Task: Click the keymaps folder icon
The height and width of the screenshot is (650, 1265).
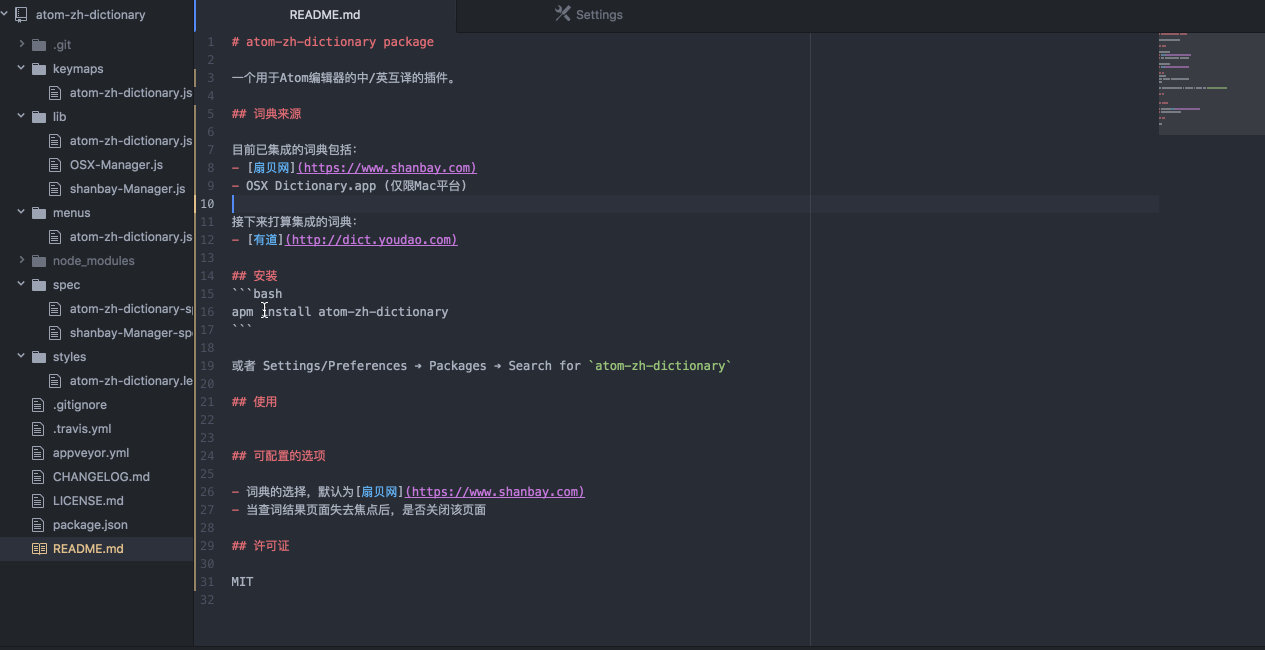Action: coord(39,69)
